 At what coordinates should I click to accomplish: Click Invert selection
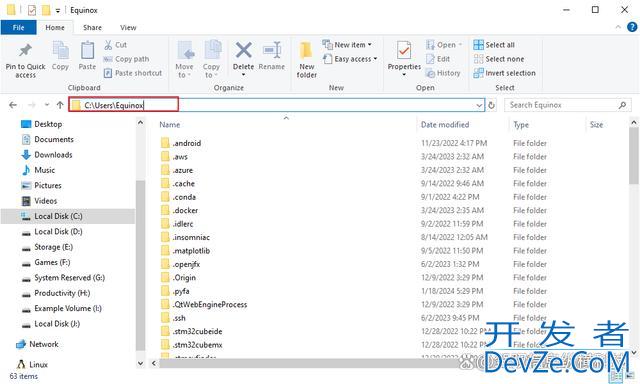(x=504, y=73)
